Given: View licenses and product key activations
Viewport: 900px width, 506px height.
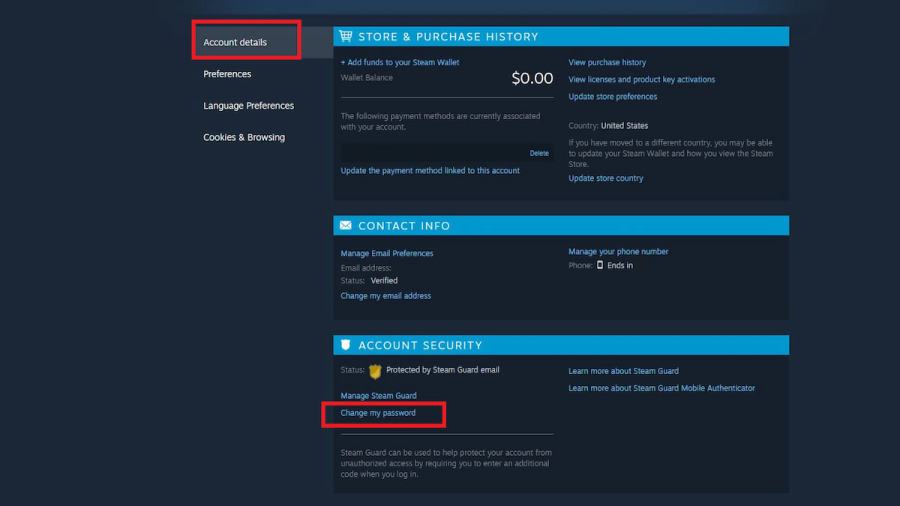Looking at the screenshot, I should pos(642,79).
